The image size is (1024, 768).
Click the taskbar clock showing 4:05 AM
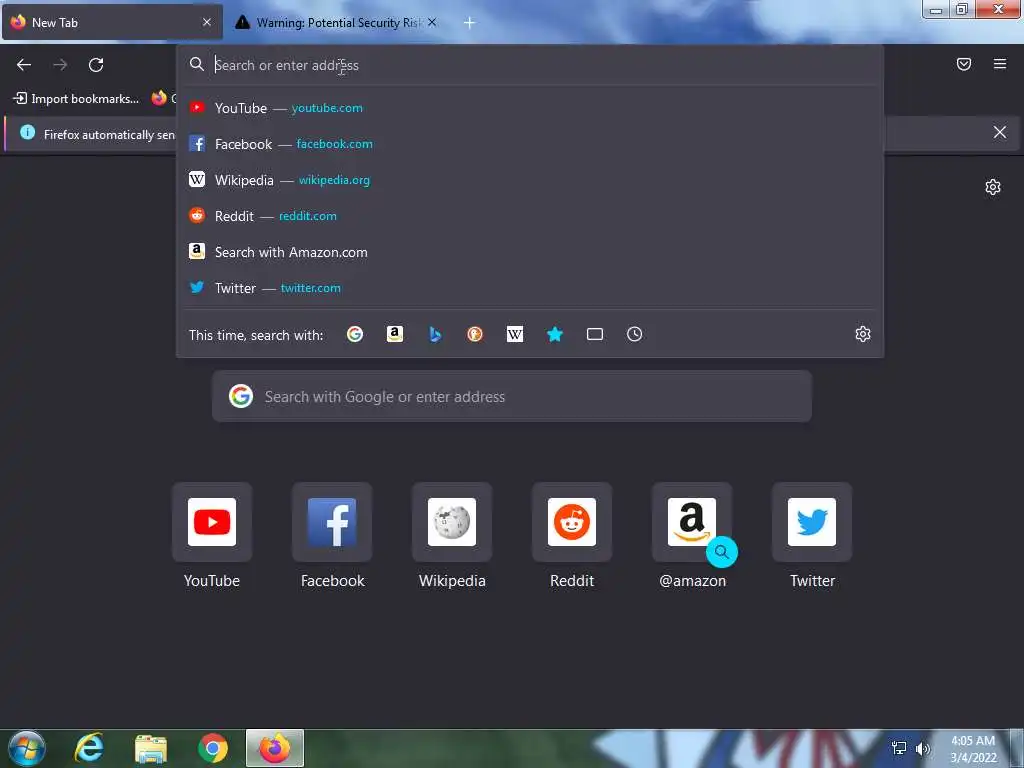click(973, 749)
